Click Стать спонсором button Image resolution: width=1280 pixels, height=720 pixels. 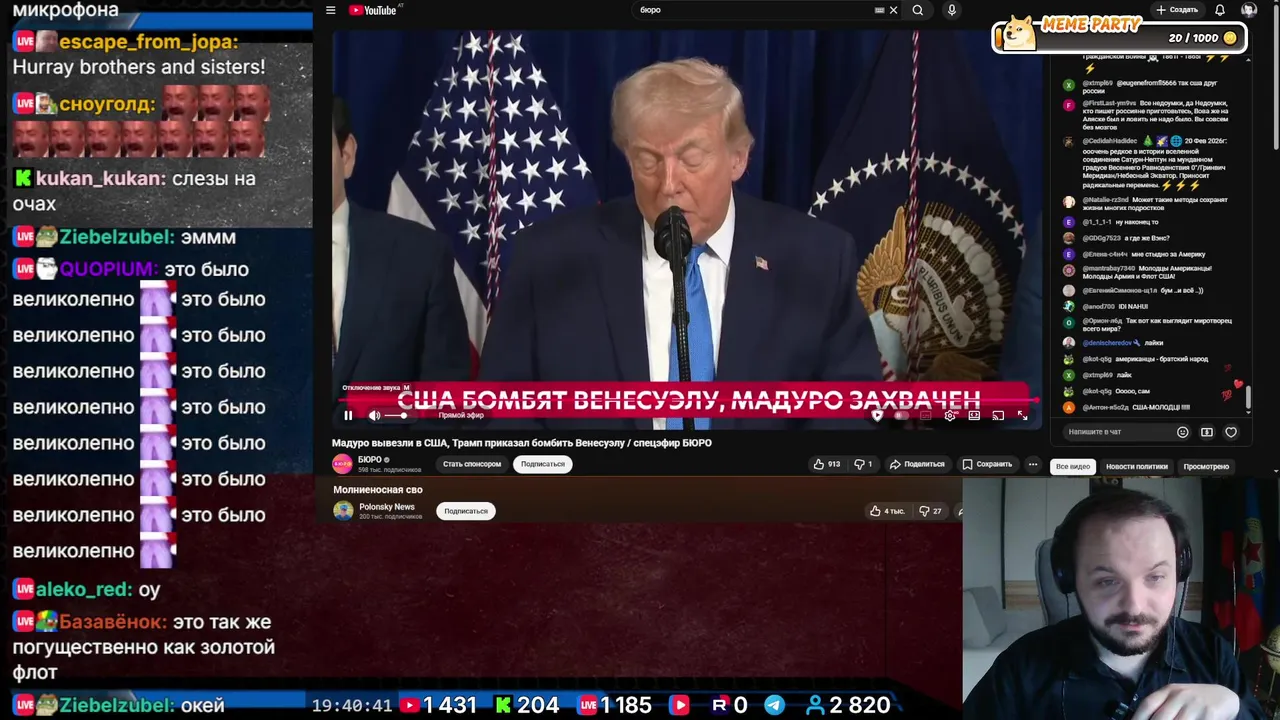click(472, 464)
